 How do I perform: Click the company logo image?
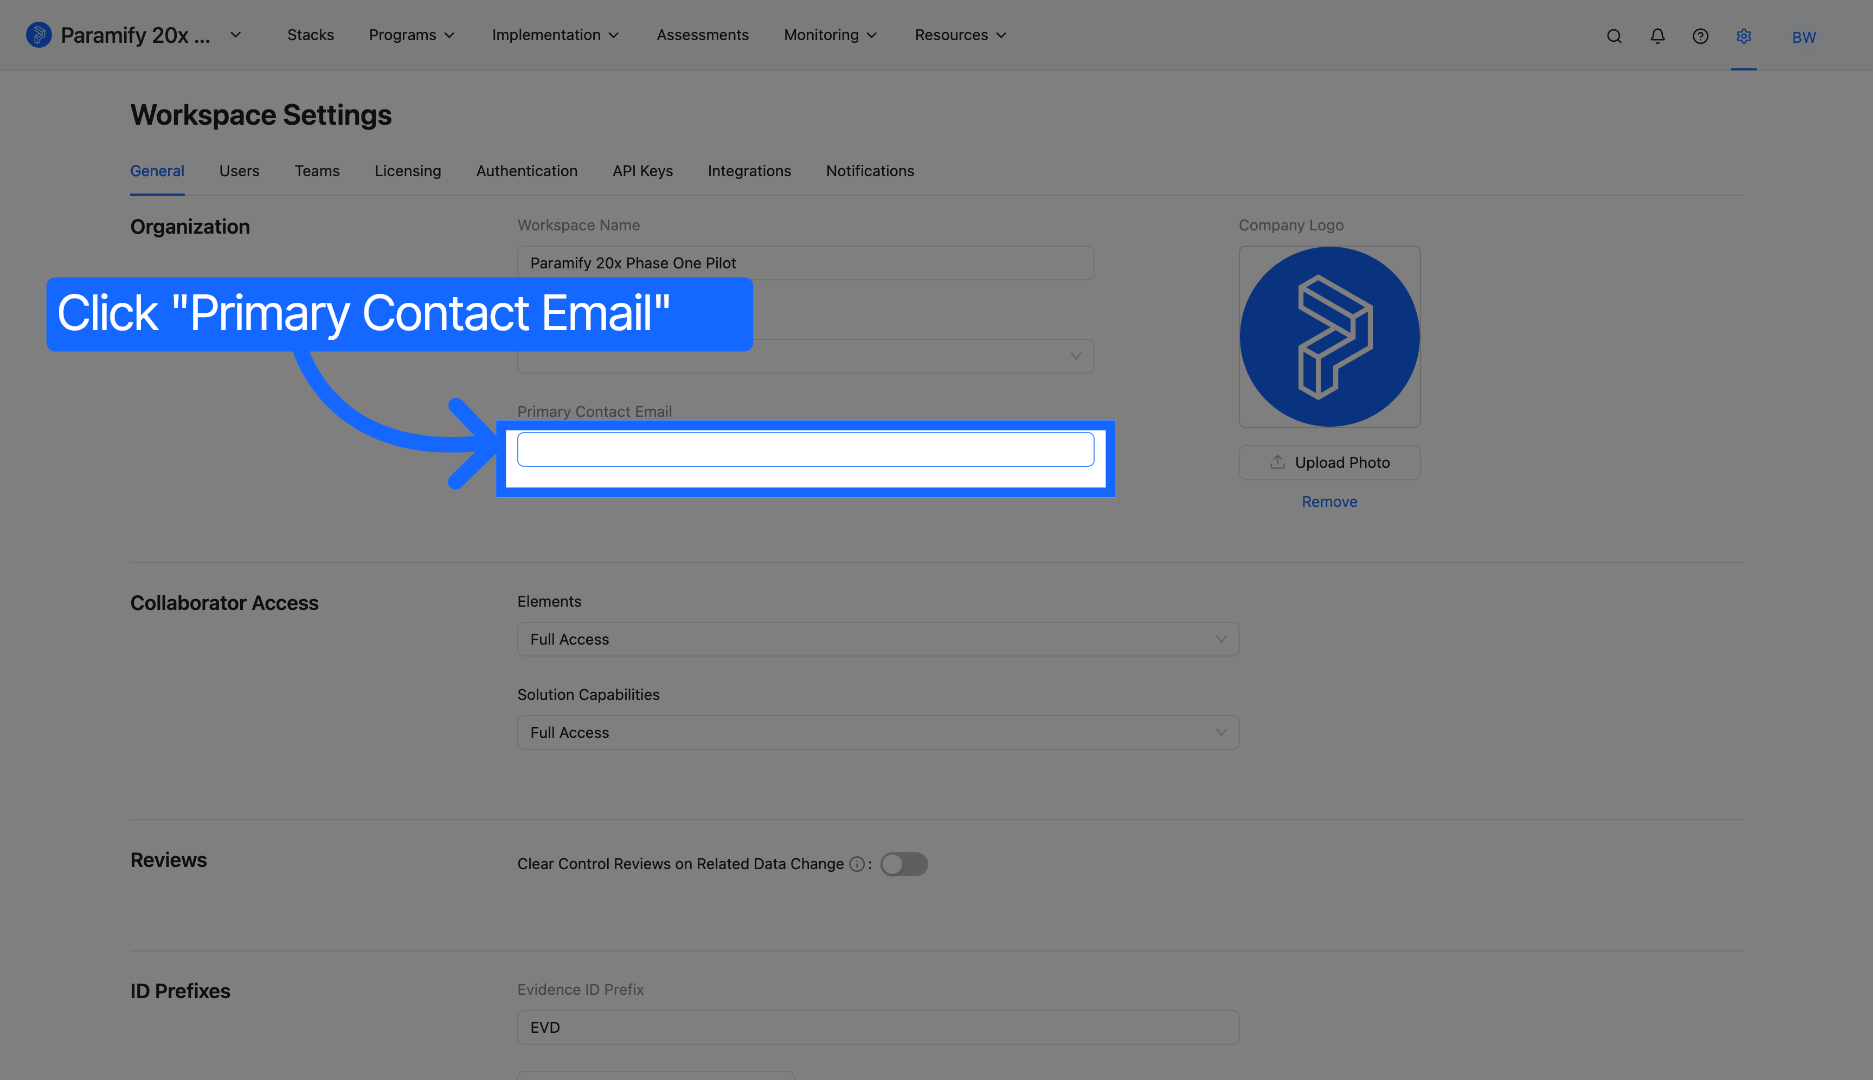point(1329,337)
